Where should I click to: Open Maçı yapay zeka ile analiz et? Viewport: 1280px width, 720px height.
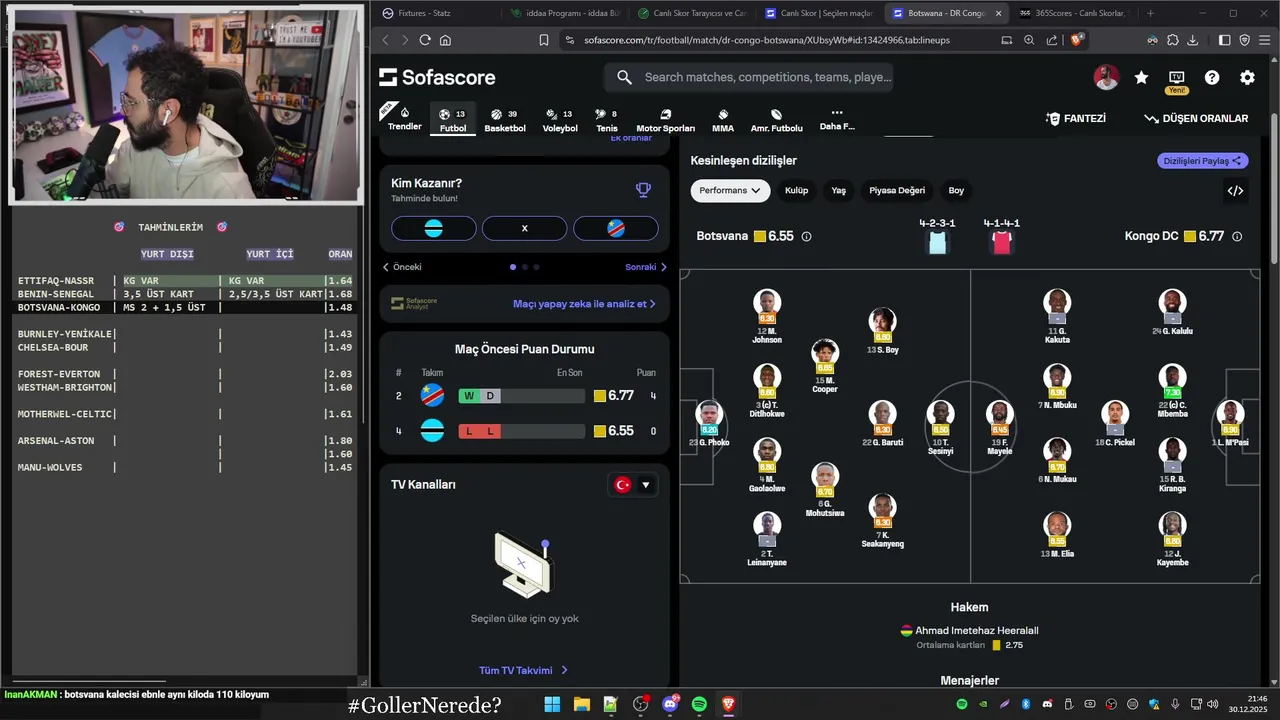click(584, 303)
